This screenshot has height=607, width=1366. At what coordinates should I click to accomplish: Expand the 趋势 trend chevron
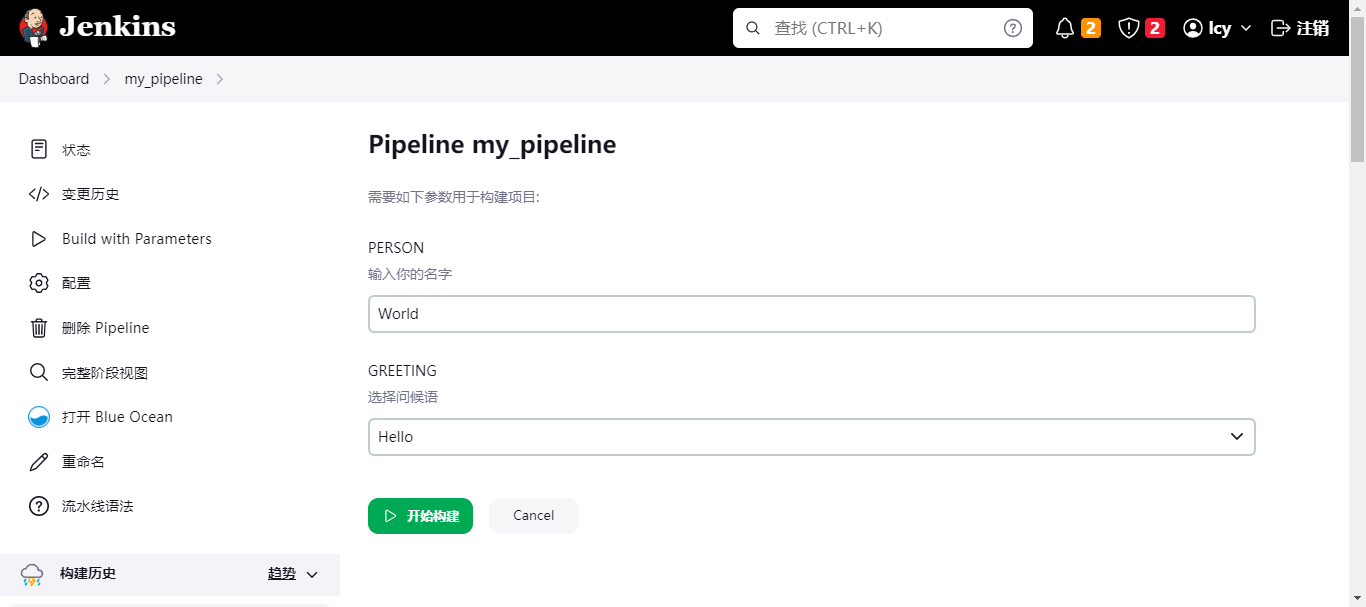pos(312,574)
